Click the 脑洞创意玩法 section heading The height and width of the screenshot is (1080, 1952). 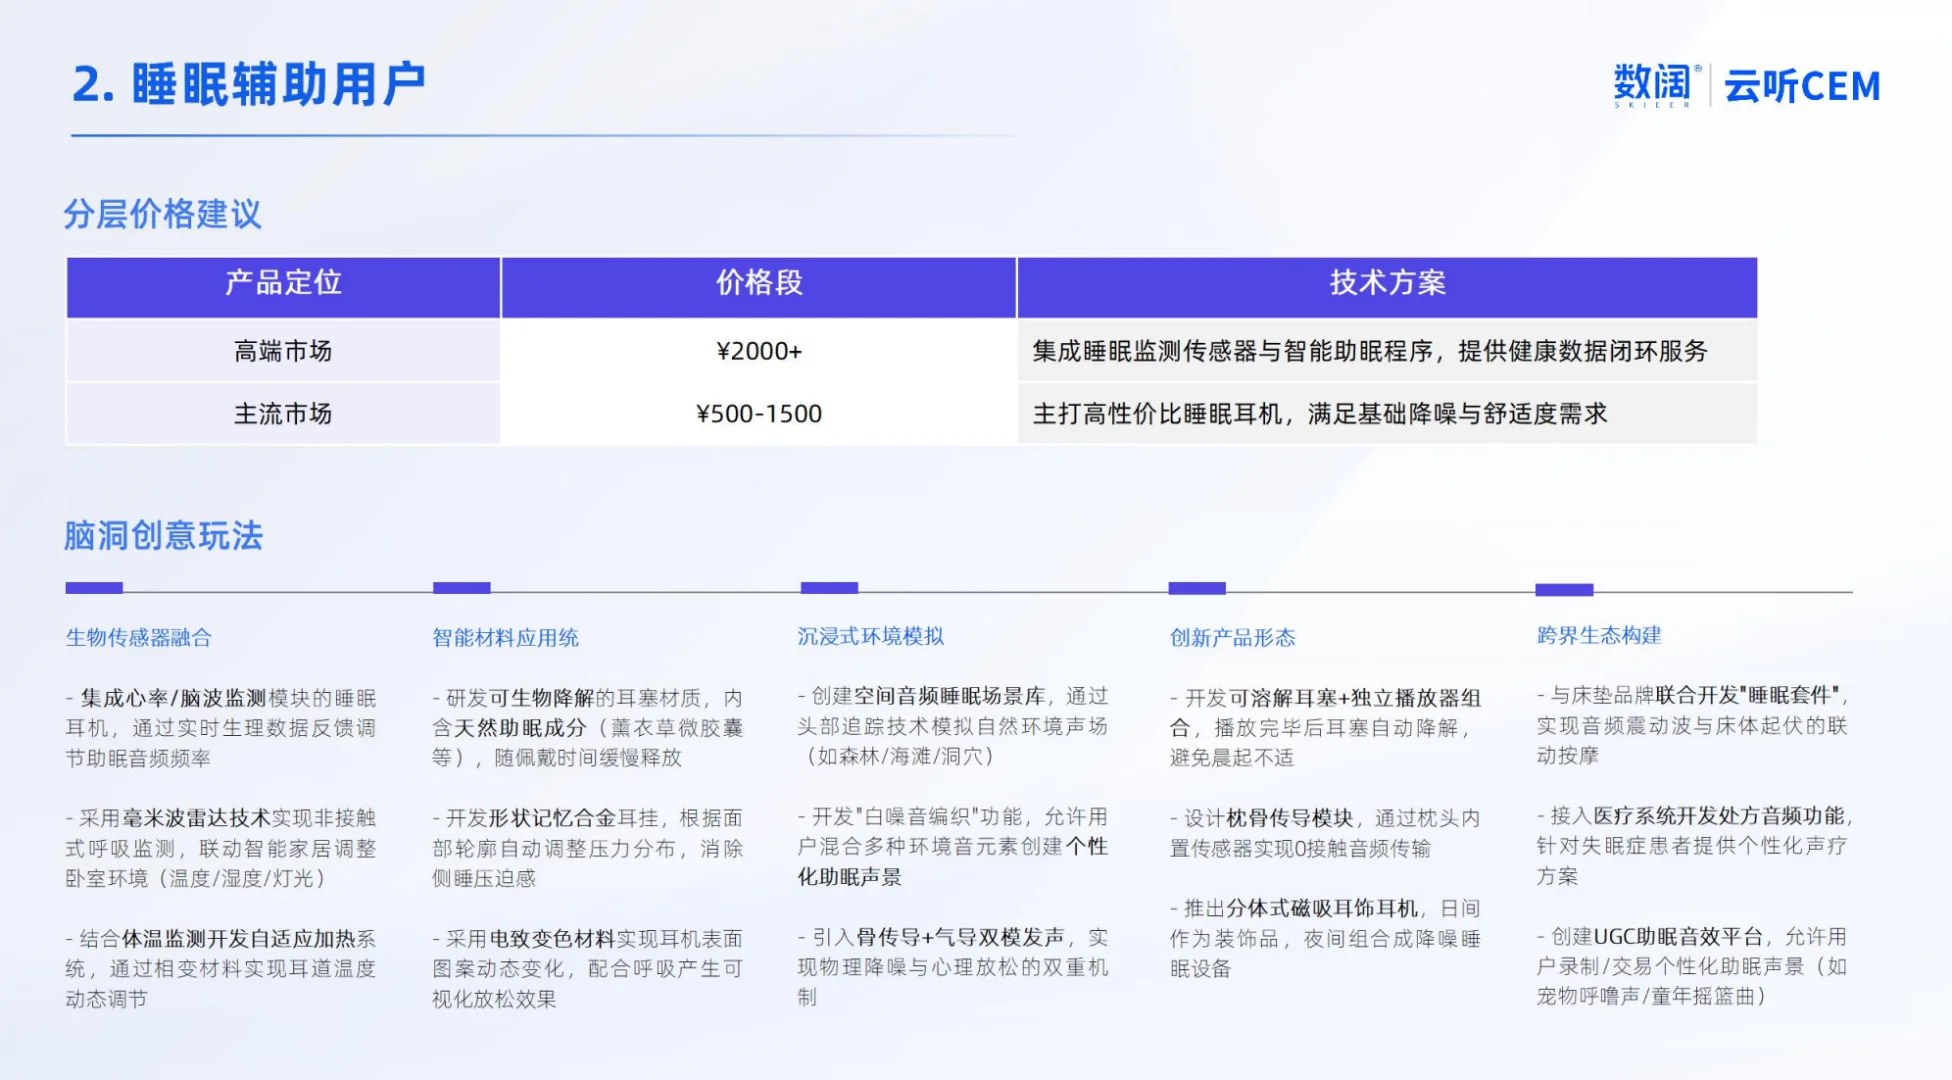[x=163, y=536]
